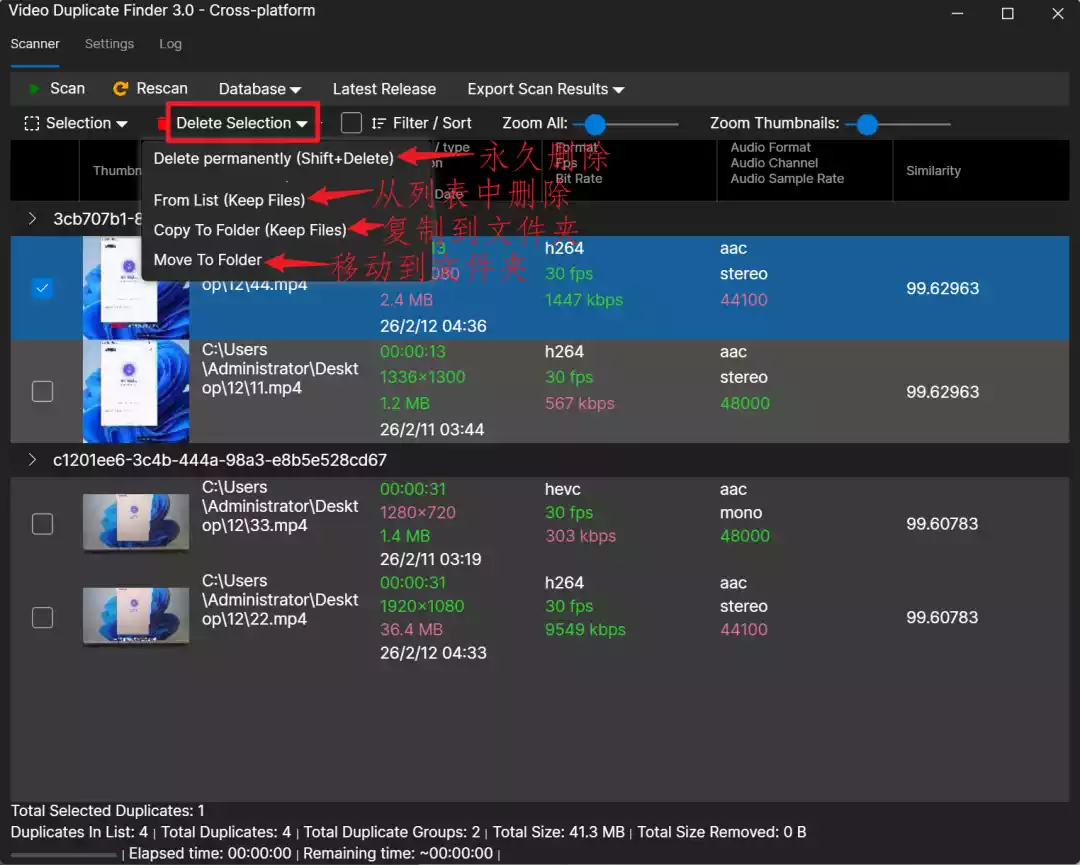Click the Latest Release button
The image size is (1080, 865).
(384, 89)
